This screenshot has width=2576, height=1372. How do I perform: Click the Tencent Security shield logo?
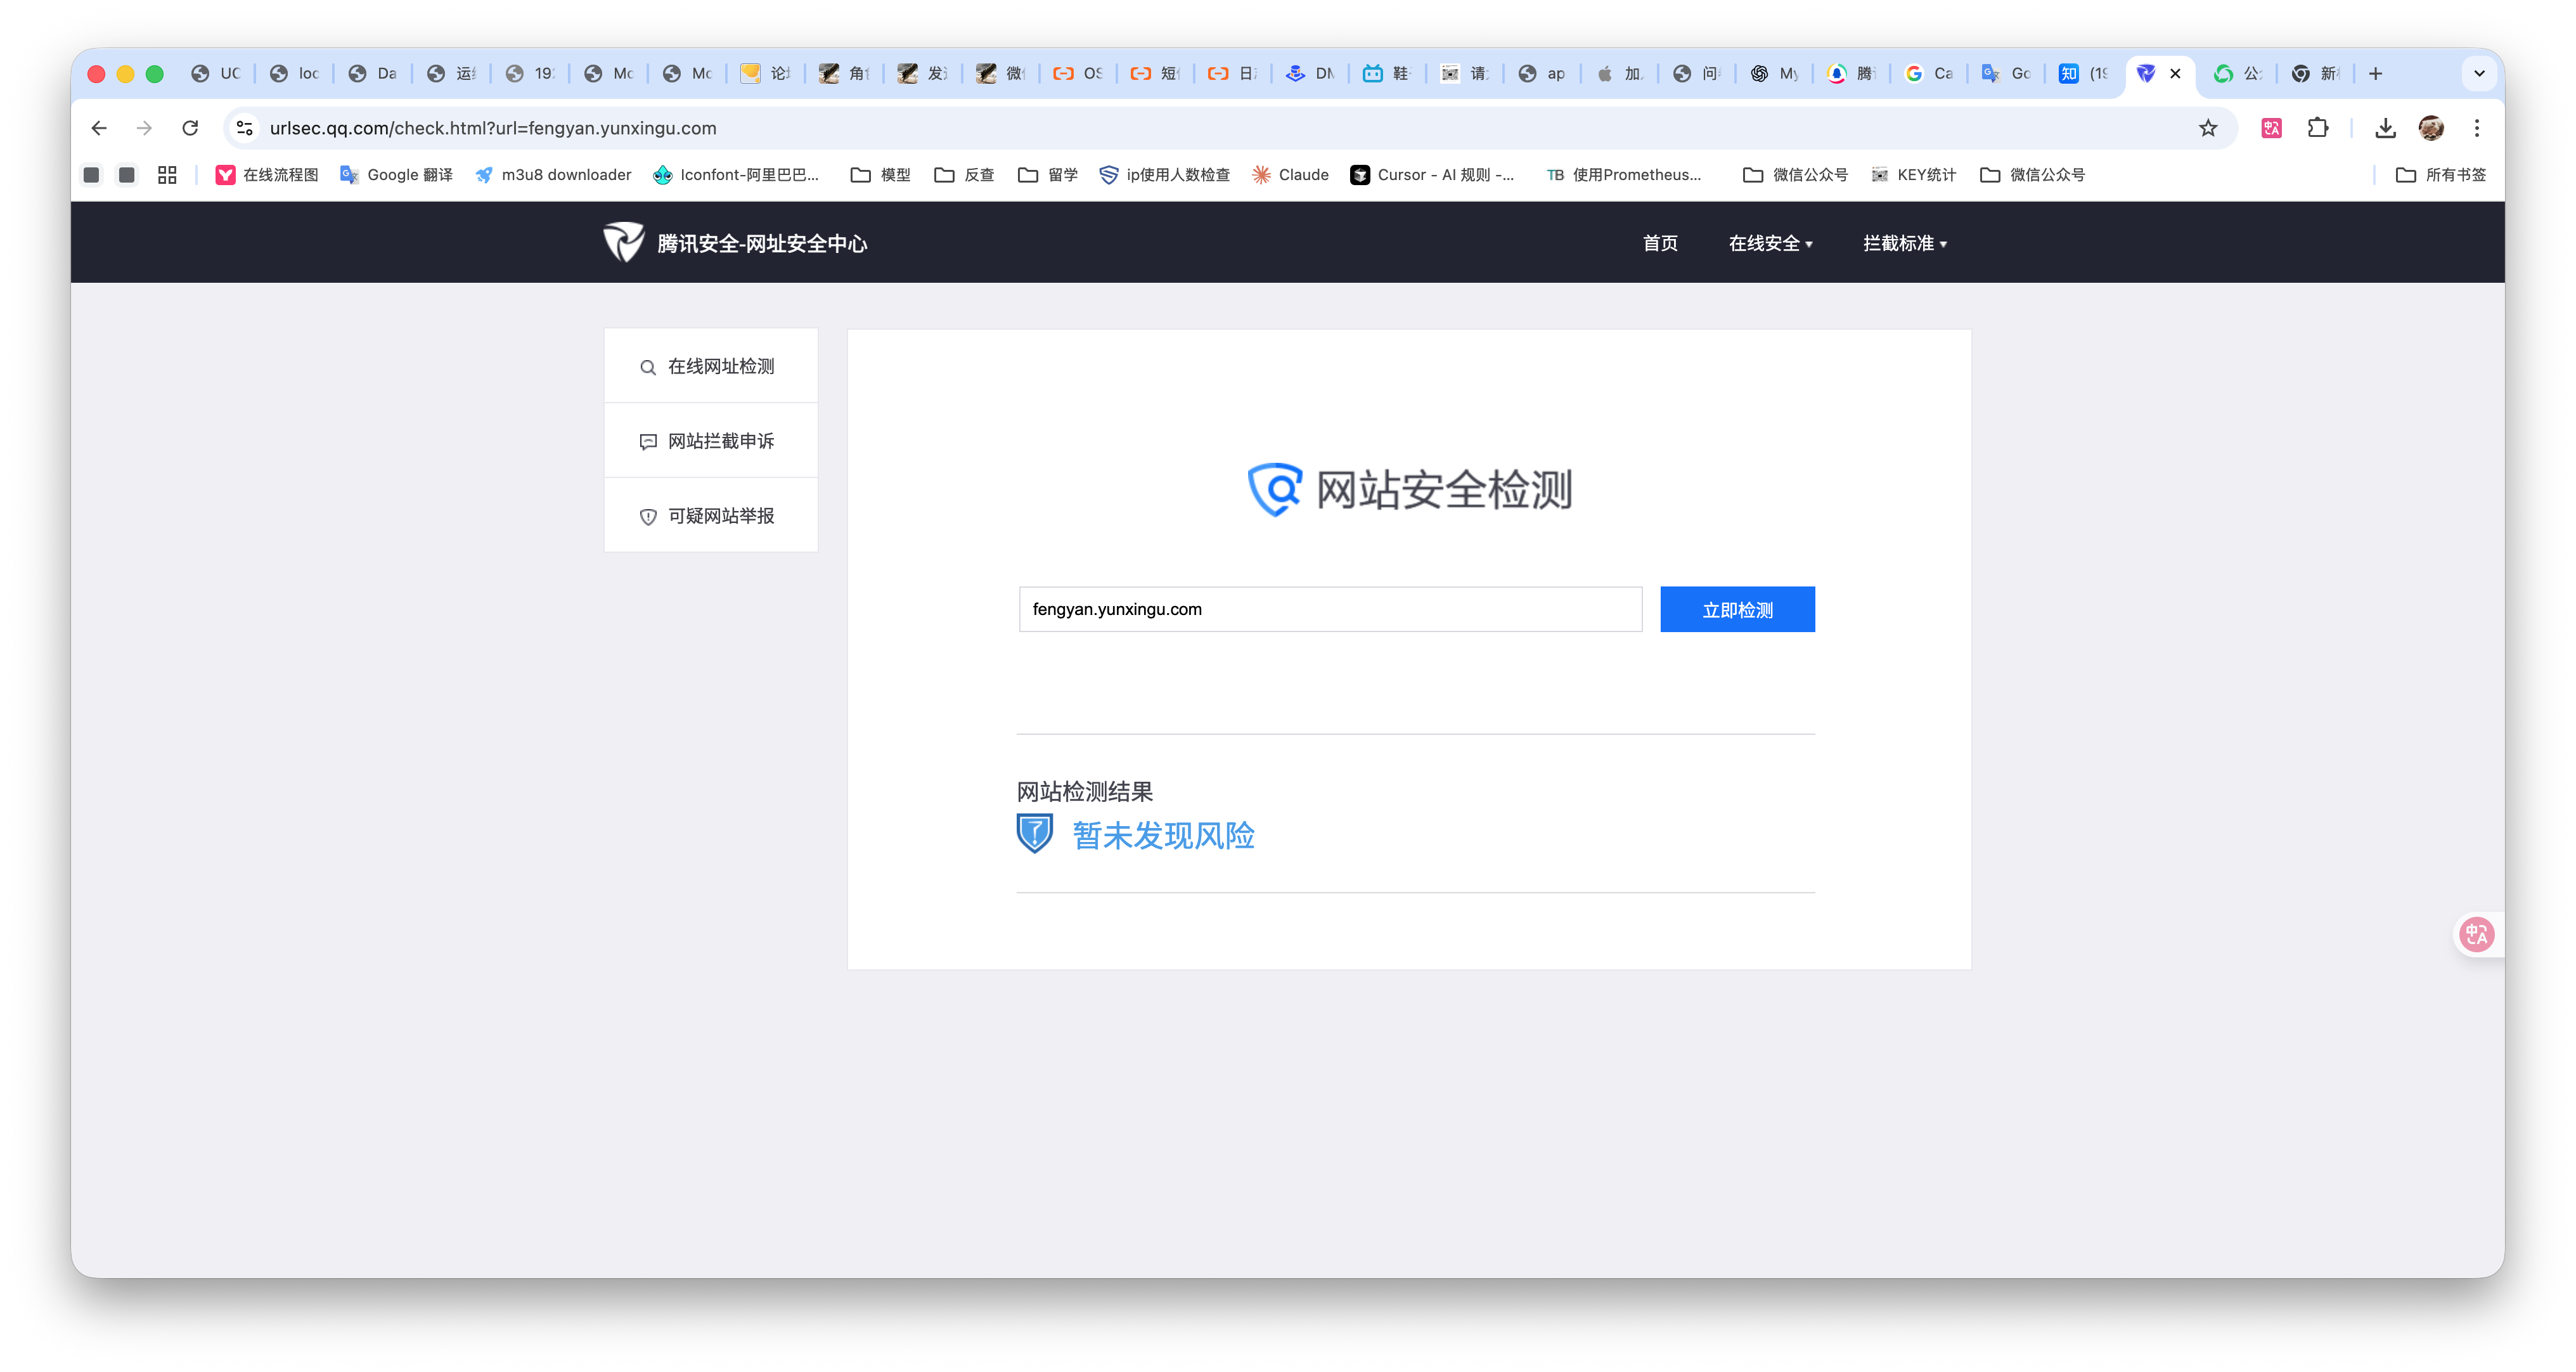point(624,243)
